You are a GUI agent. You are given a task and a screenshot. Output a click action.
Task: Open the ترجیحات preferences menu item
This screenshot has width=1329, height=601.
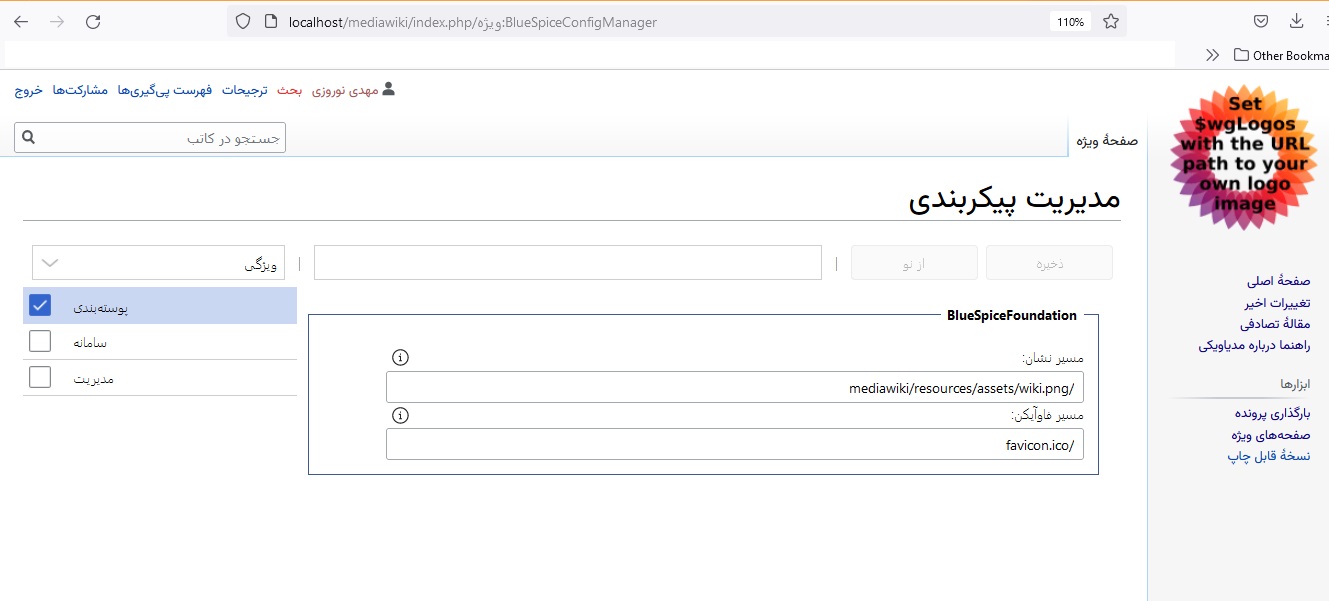pyautogui.click(x=244, y=90)
